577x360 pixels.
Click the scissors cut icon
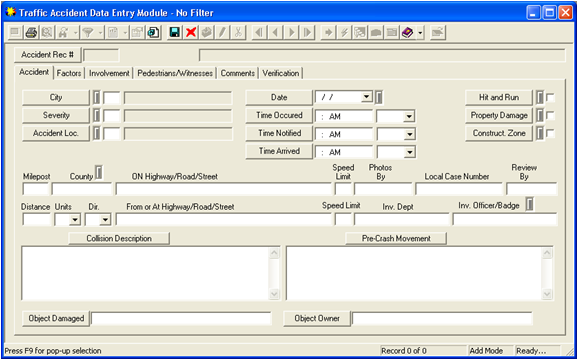(238, 33)
